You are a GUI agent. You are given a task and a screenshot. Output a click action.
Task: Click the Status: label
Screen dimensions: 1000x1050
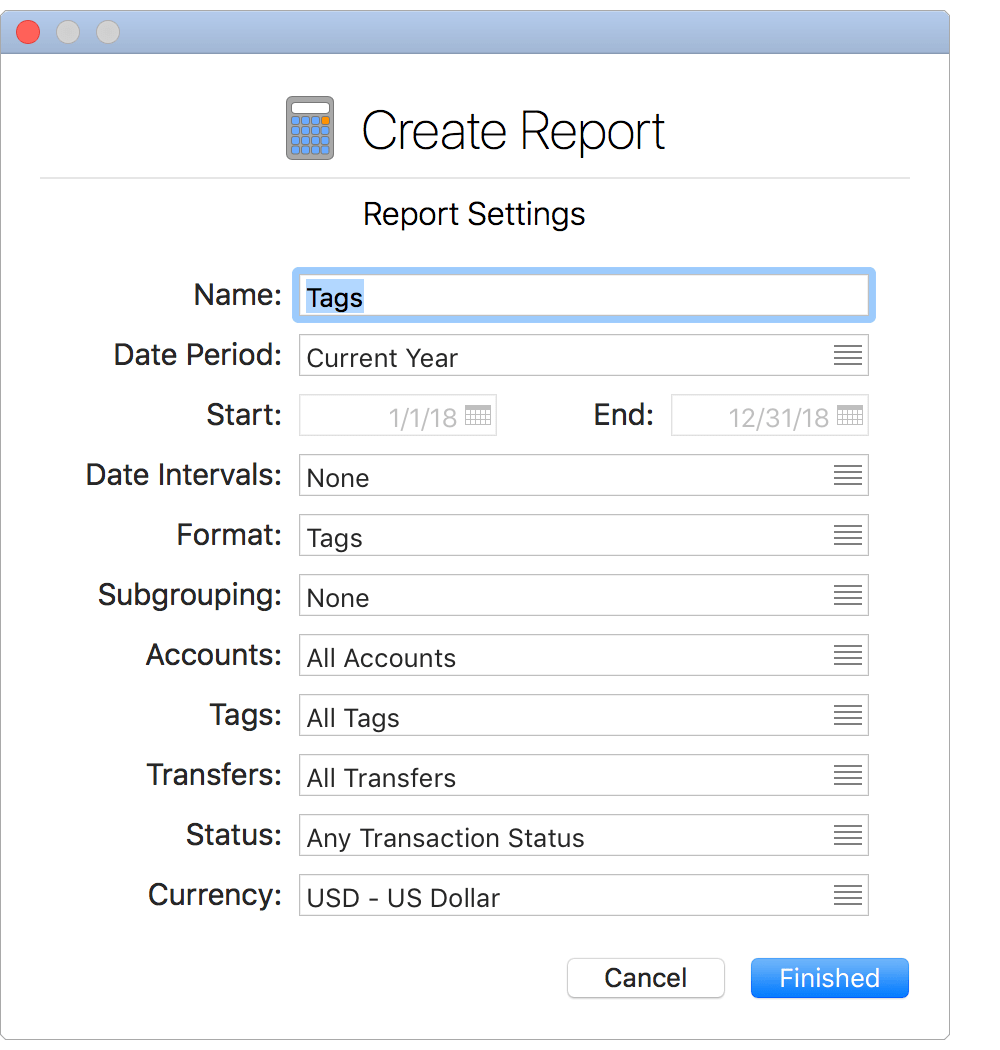click(234, 834)
